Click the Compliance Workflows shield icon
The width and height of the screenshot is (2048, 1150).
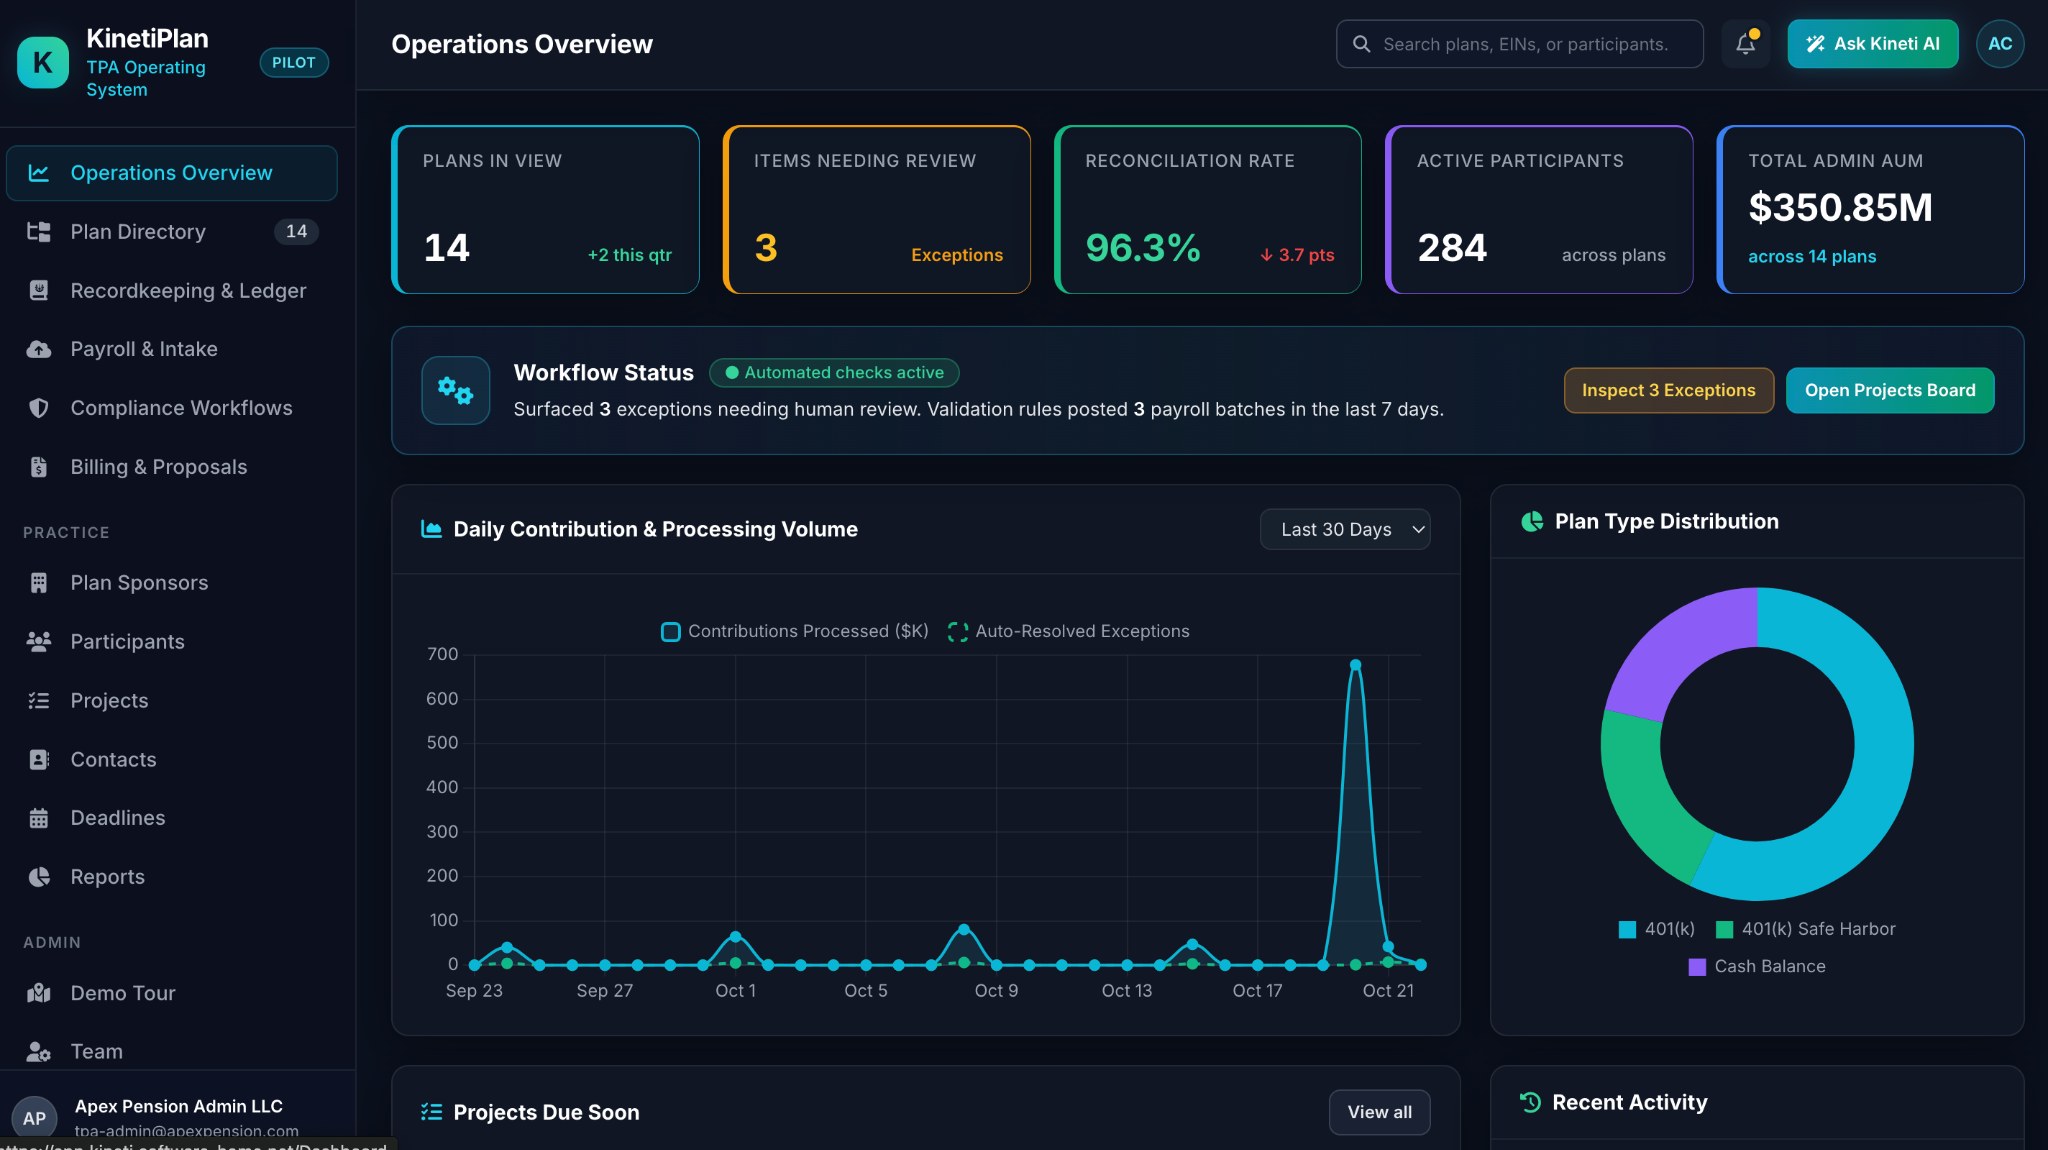(x=39, y=408)
